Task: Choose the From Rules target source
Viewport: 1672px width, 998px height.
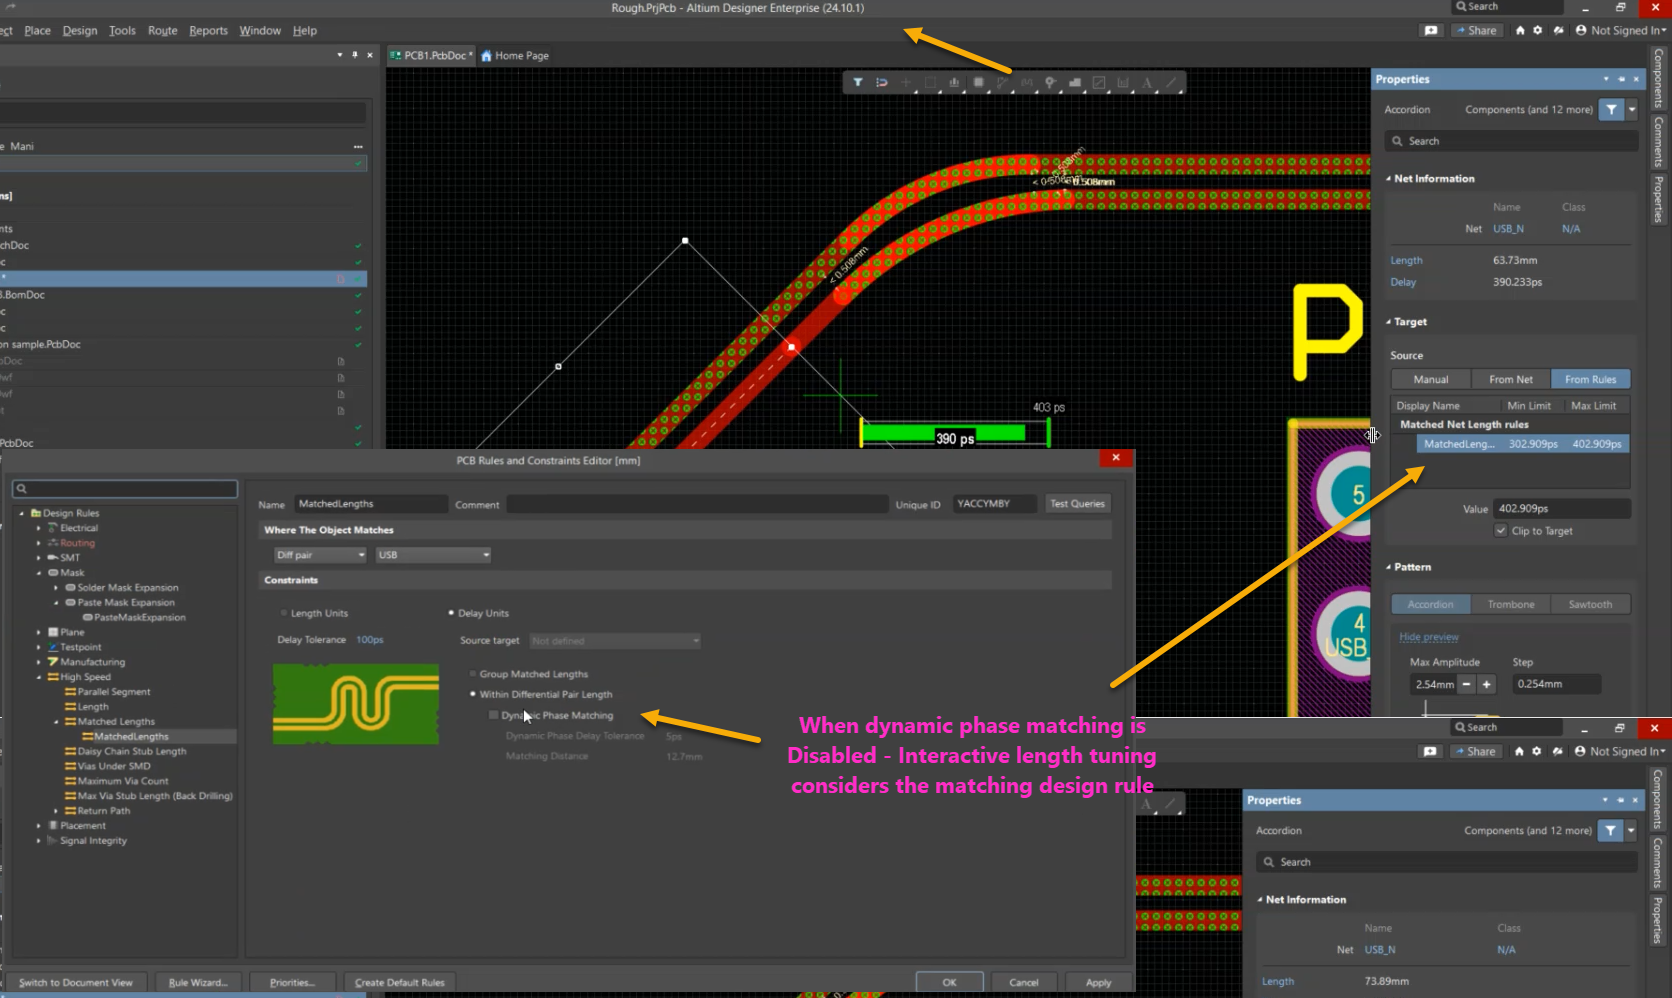Action: pyautogui.click(x=1591, y=379)
